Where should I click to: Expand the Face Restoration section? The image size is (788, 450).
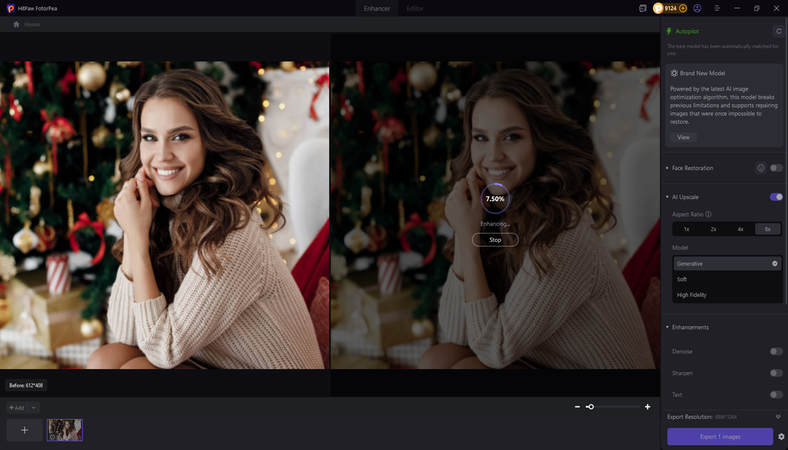point(667,168)
